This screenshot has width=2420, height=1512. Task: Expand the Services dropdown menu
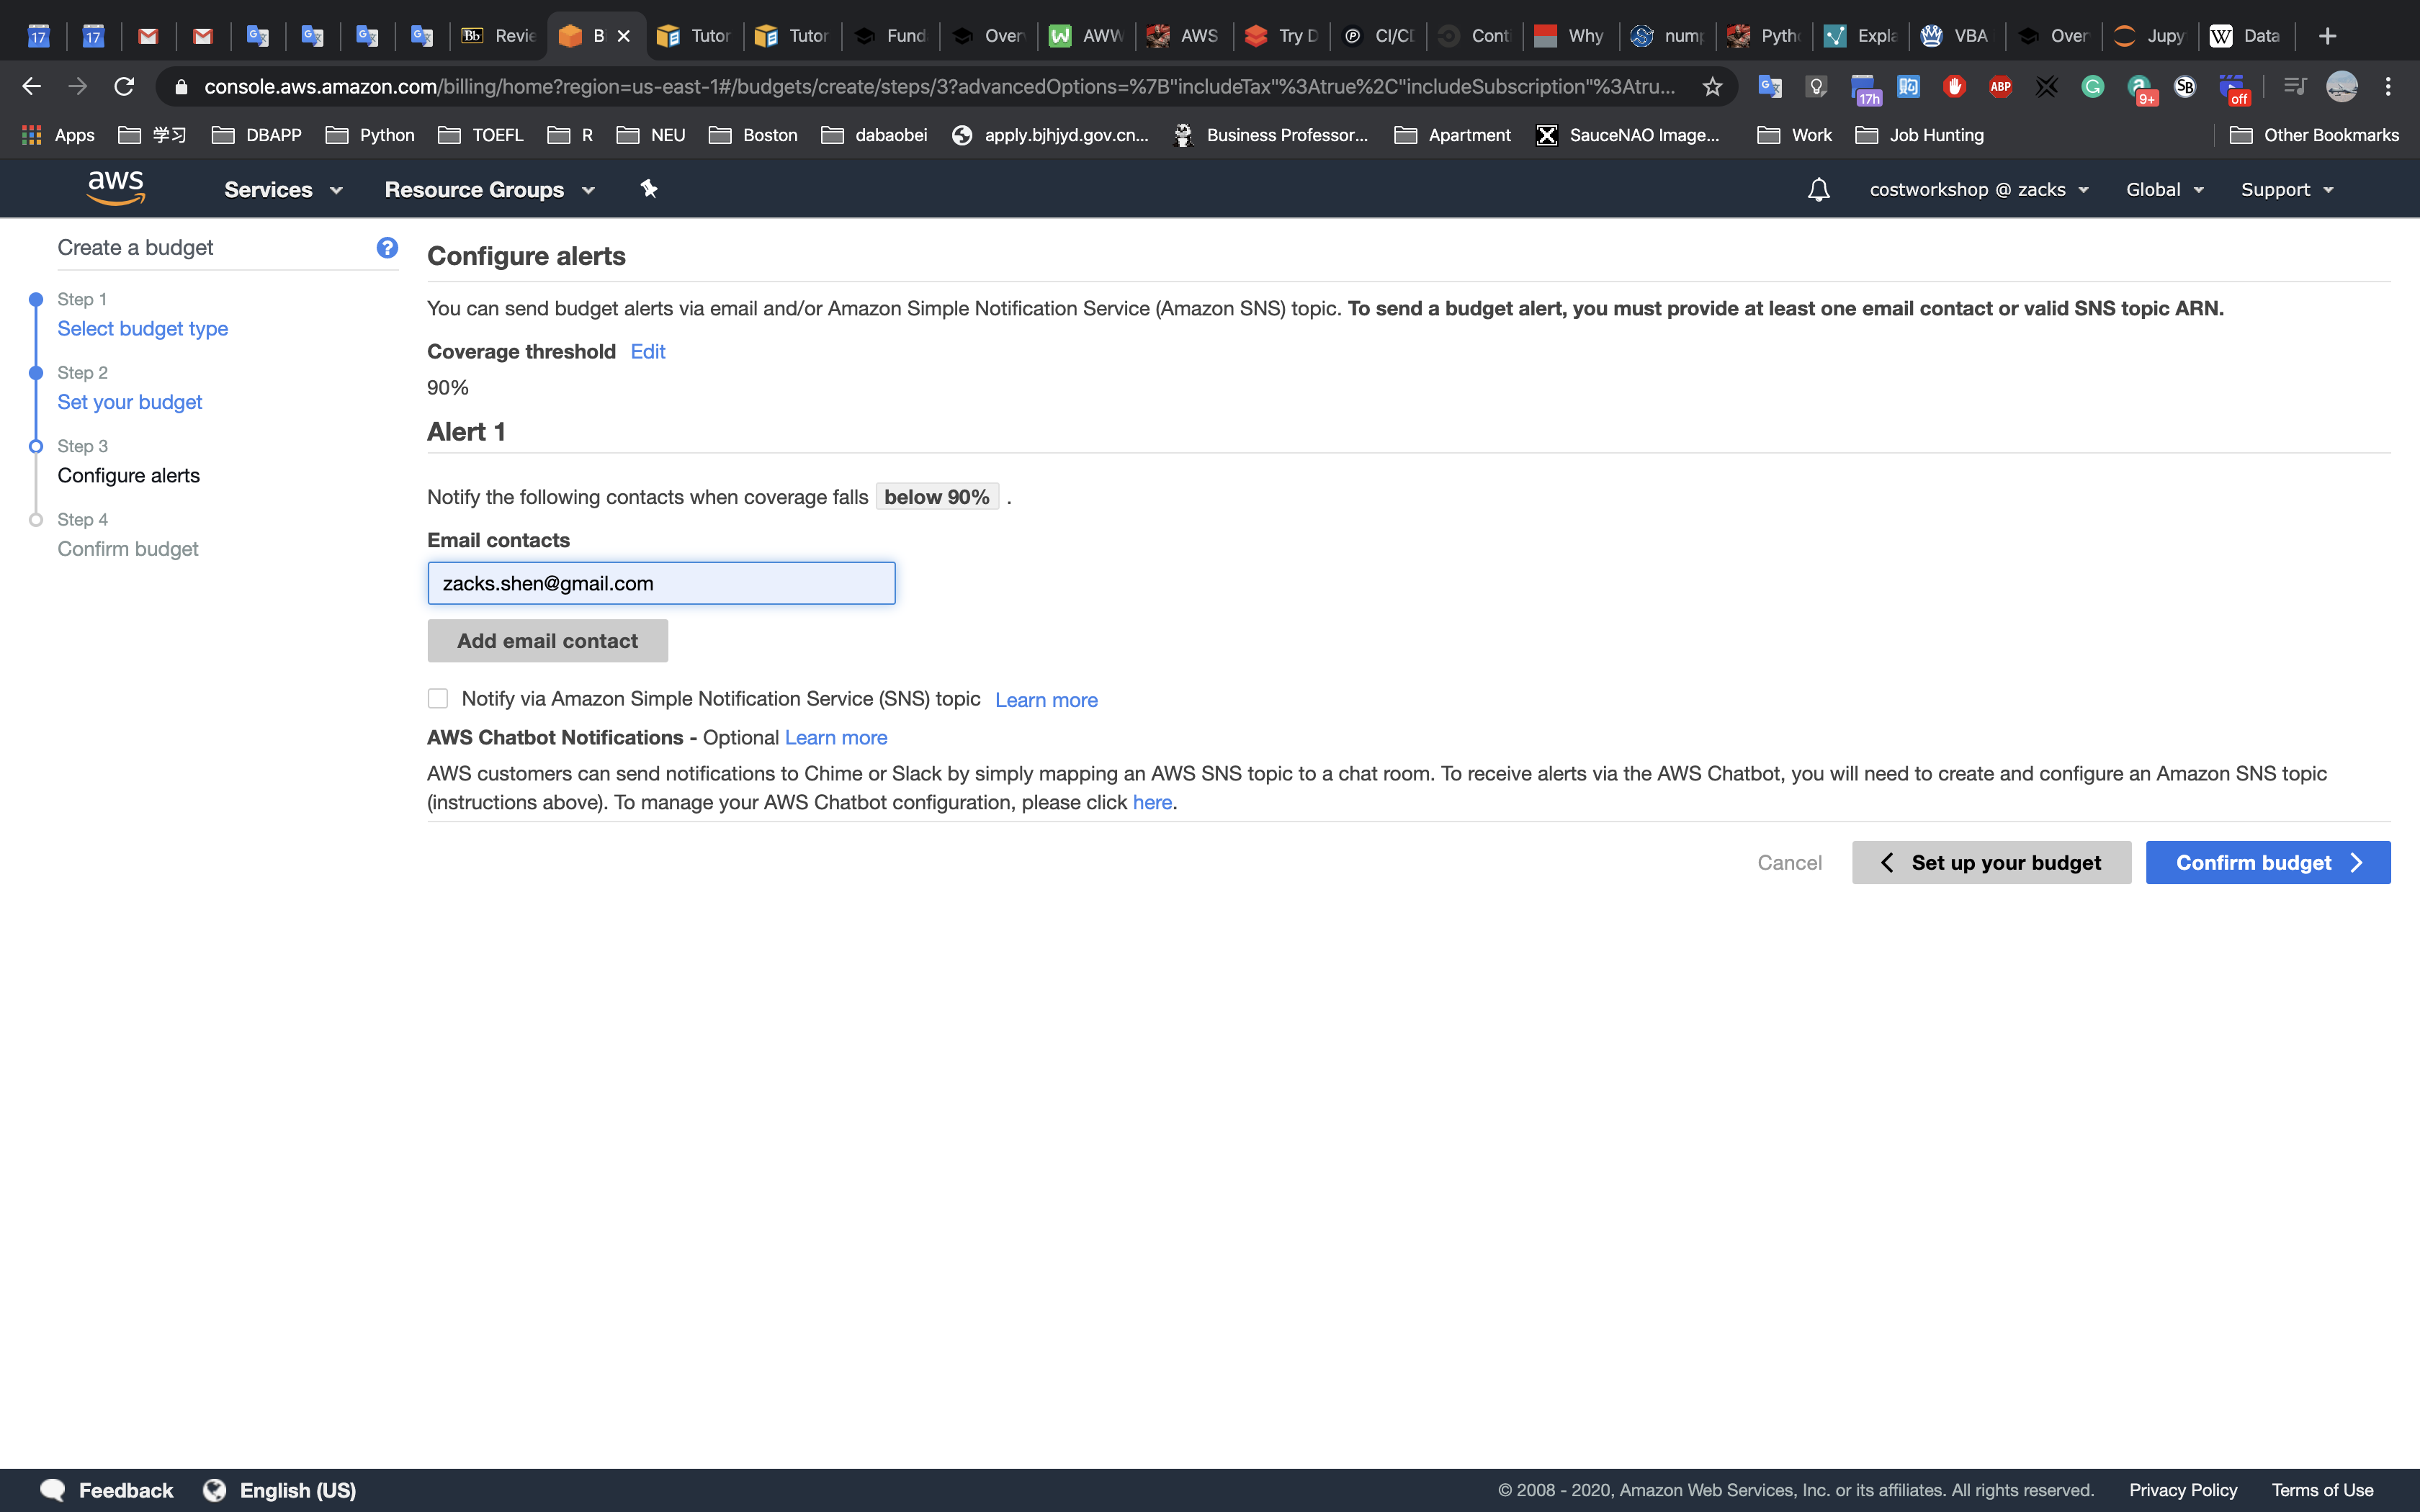[x=283, y=189]
